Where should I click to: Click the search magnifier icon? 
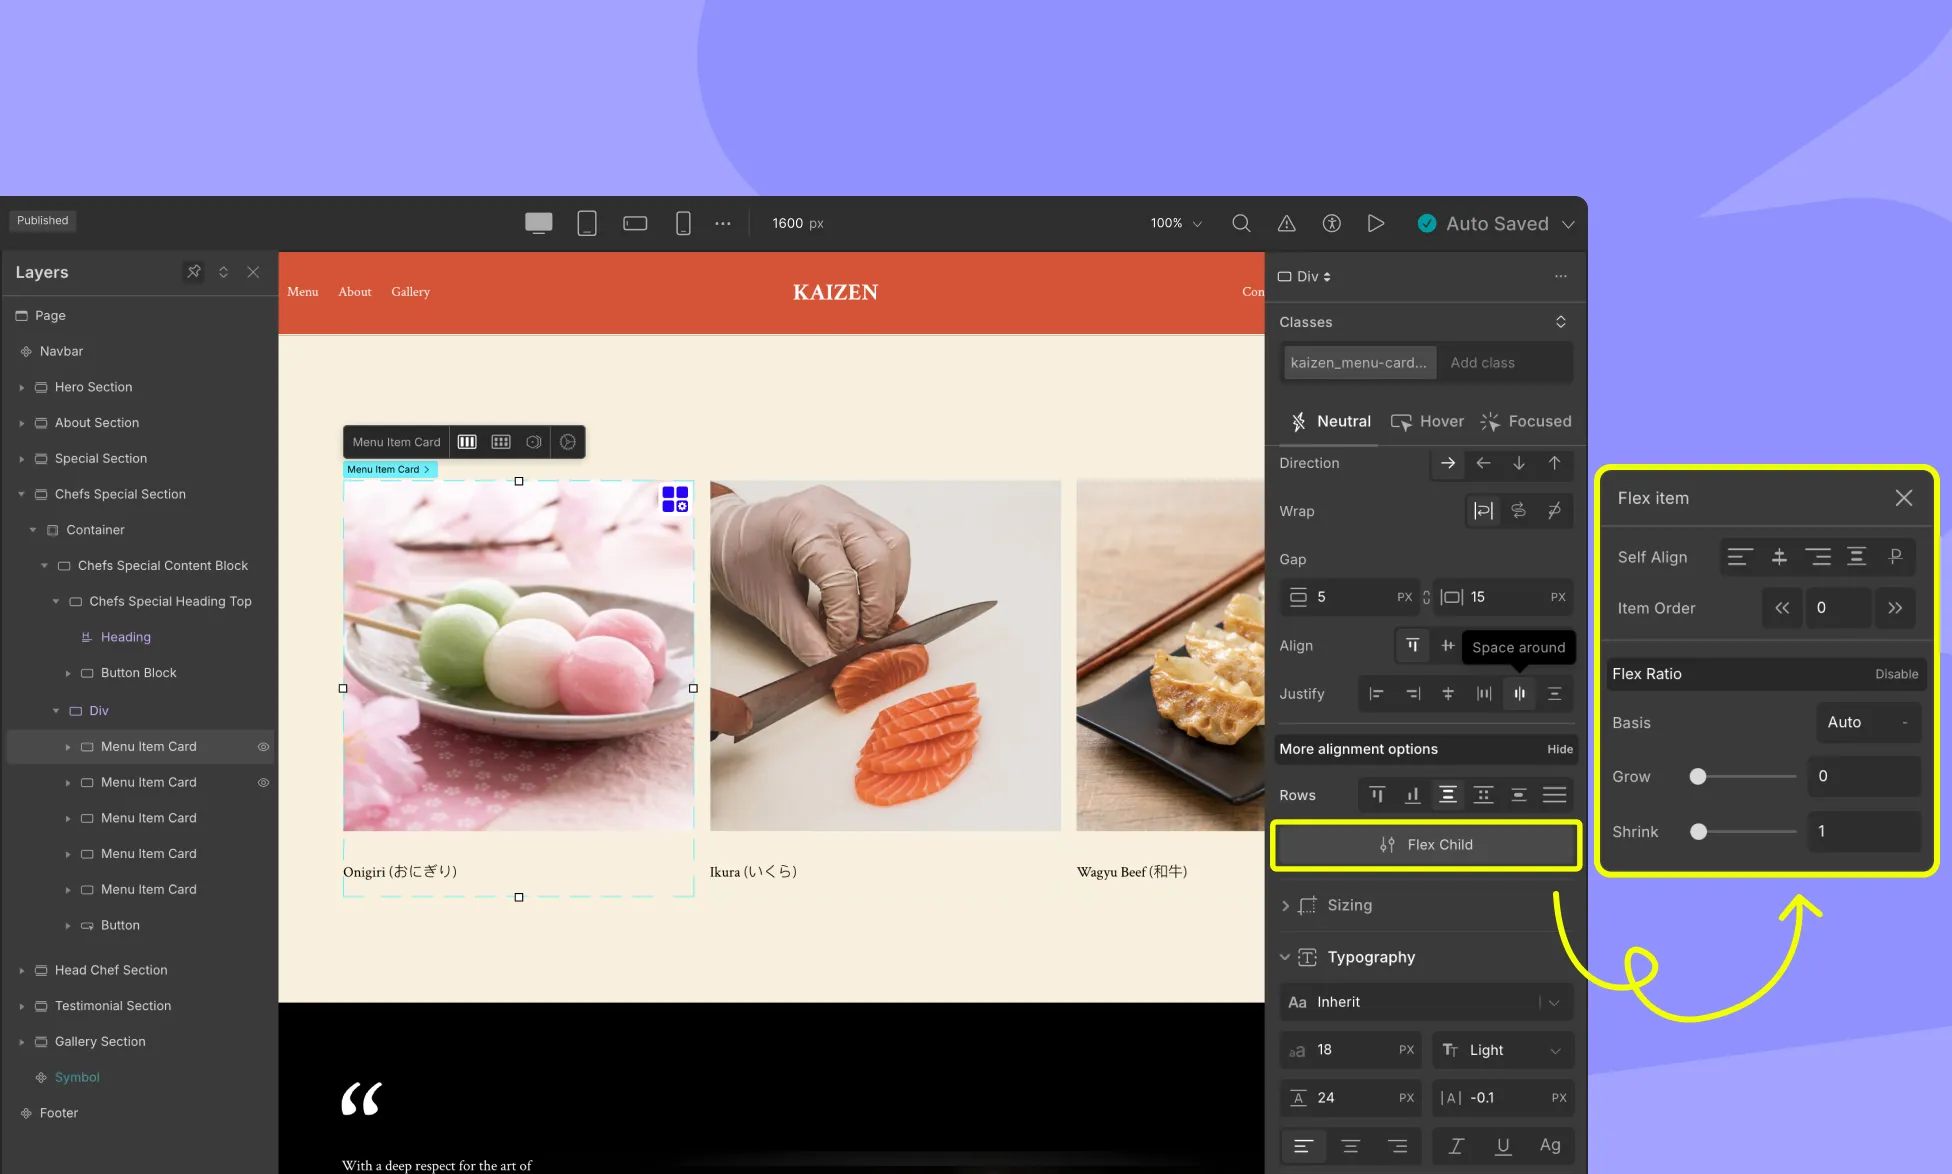(x=1241, y=223)
